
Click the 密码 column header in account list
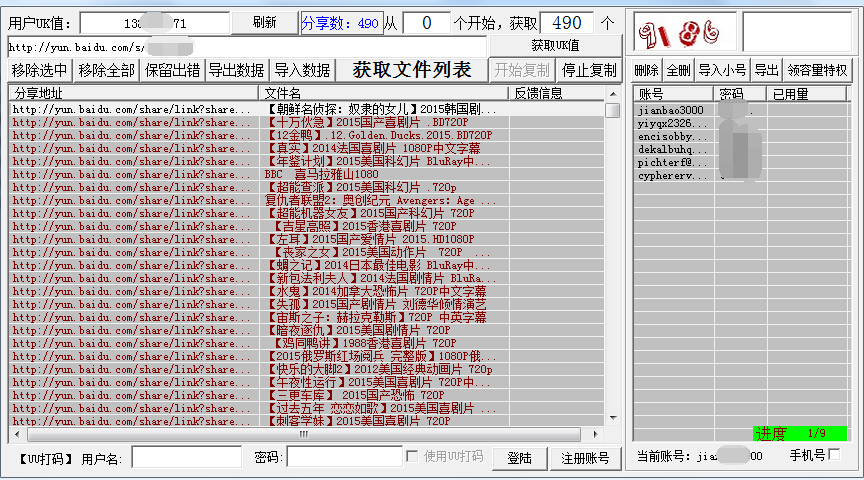click(740, 94)
